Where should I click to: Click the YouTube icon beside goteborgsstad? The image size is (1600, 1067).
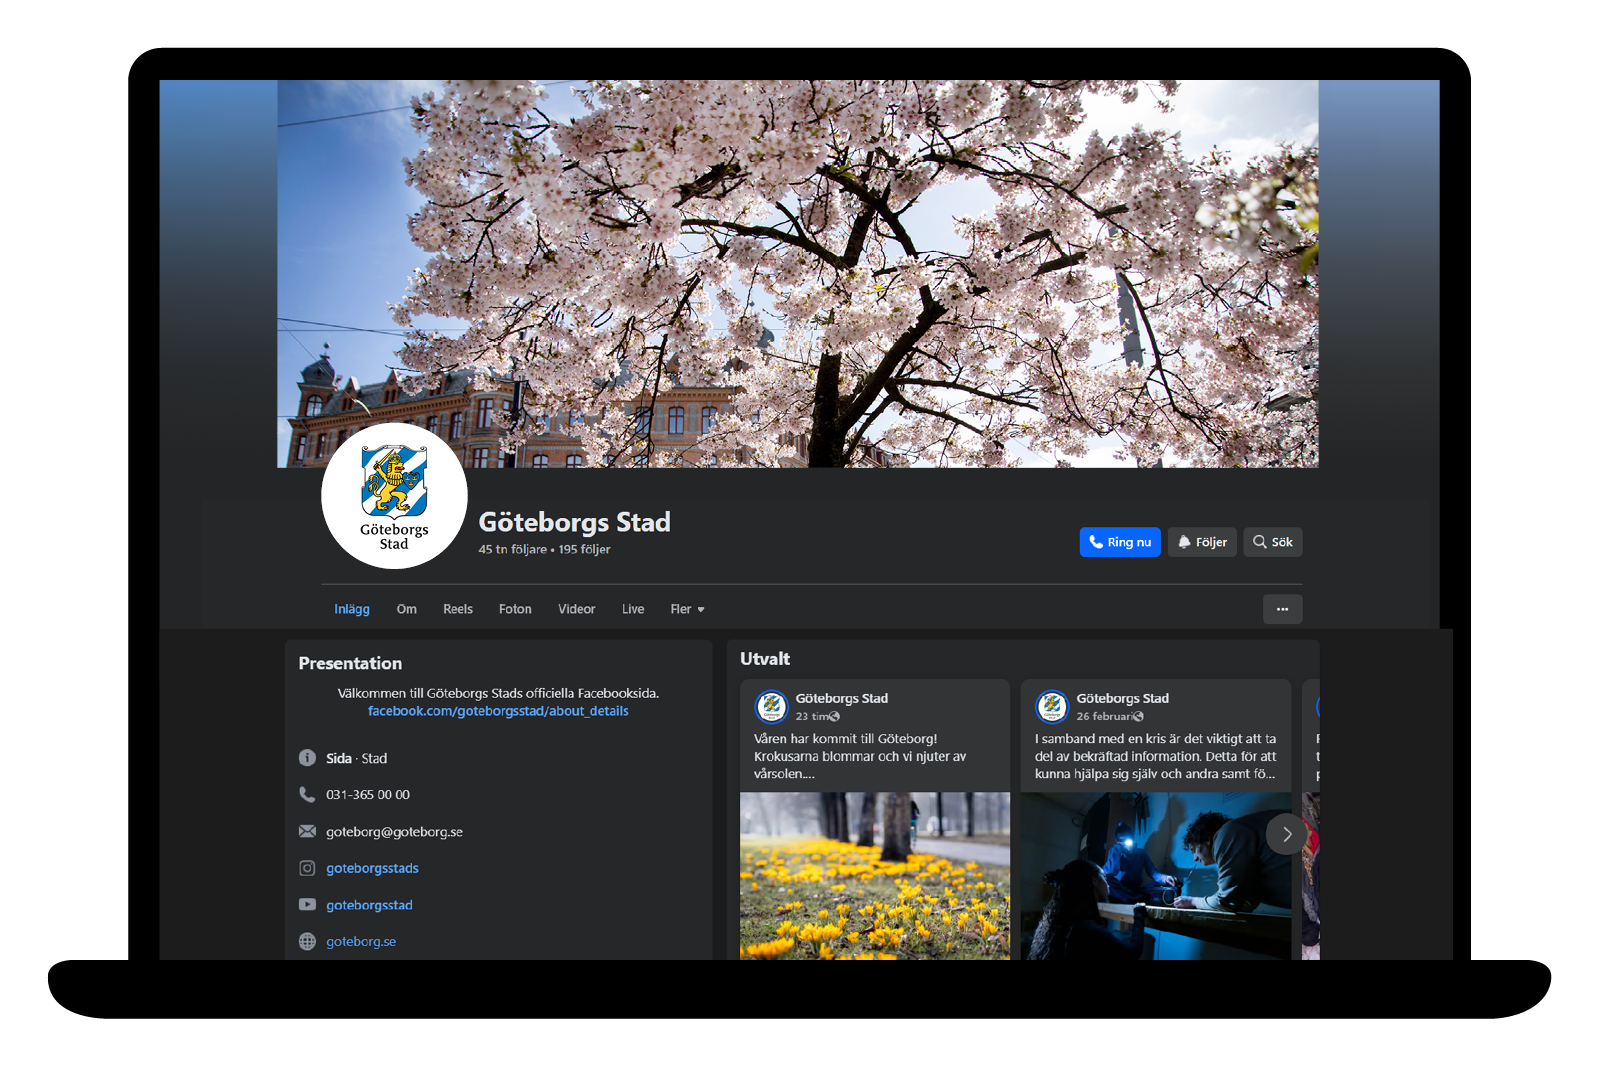pyautogui.click(x=307, y=905)
